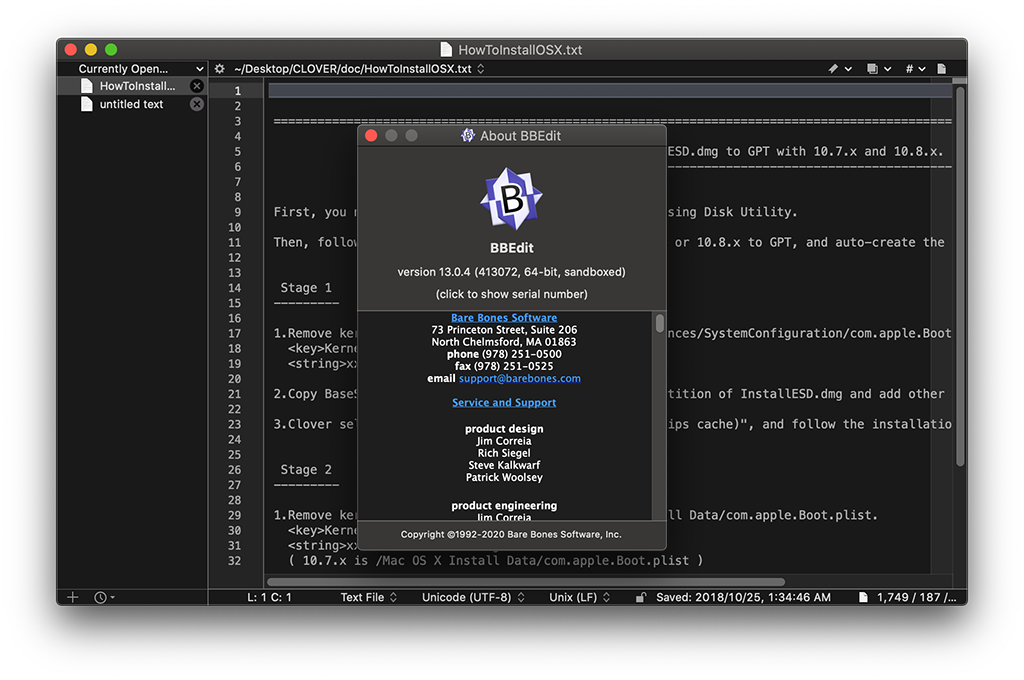The width and height of the screenshot is (1024, 680).
Task: Click line number 14 in the gutter
Action: tap(234, 288)
